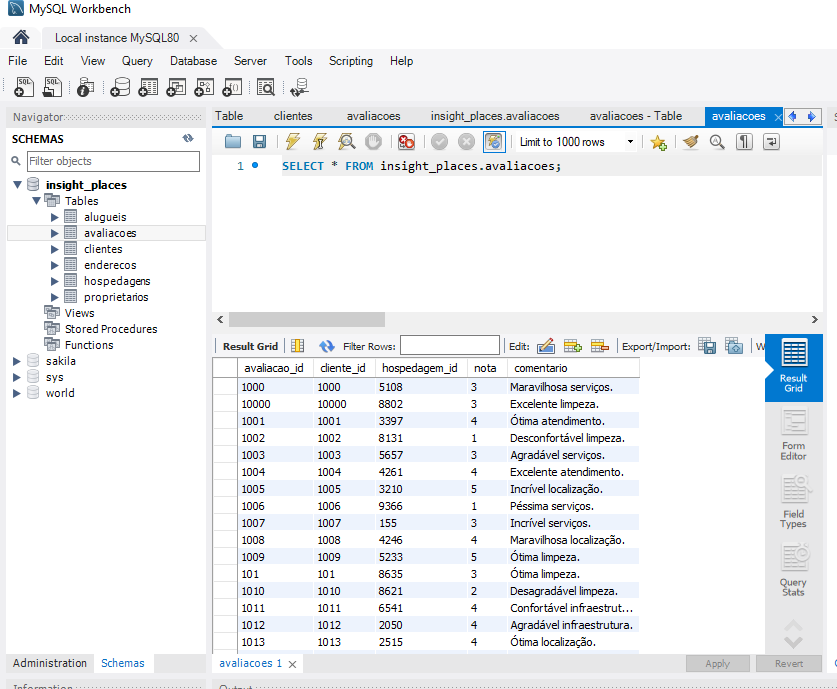Viewport: 837px width, 689px height.
Task: Create a new SQL tab icon
Action: pyautogui.click(x=23, y=87)
